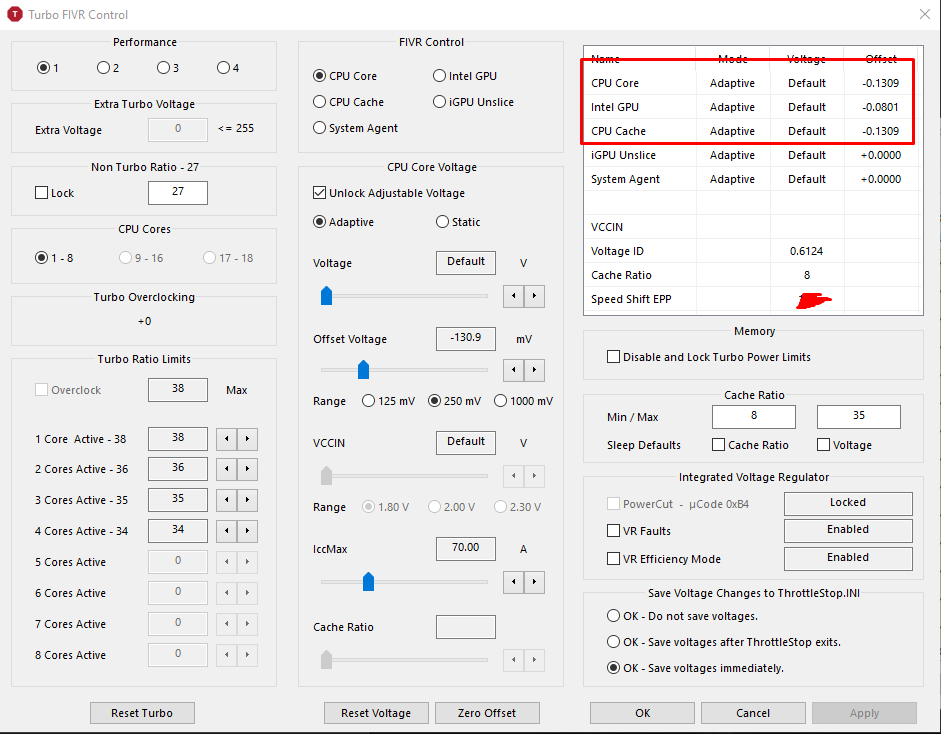Increase IccMax with right arrow
941x734 pixels.
coord(534,582)
